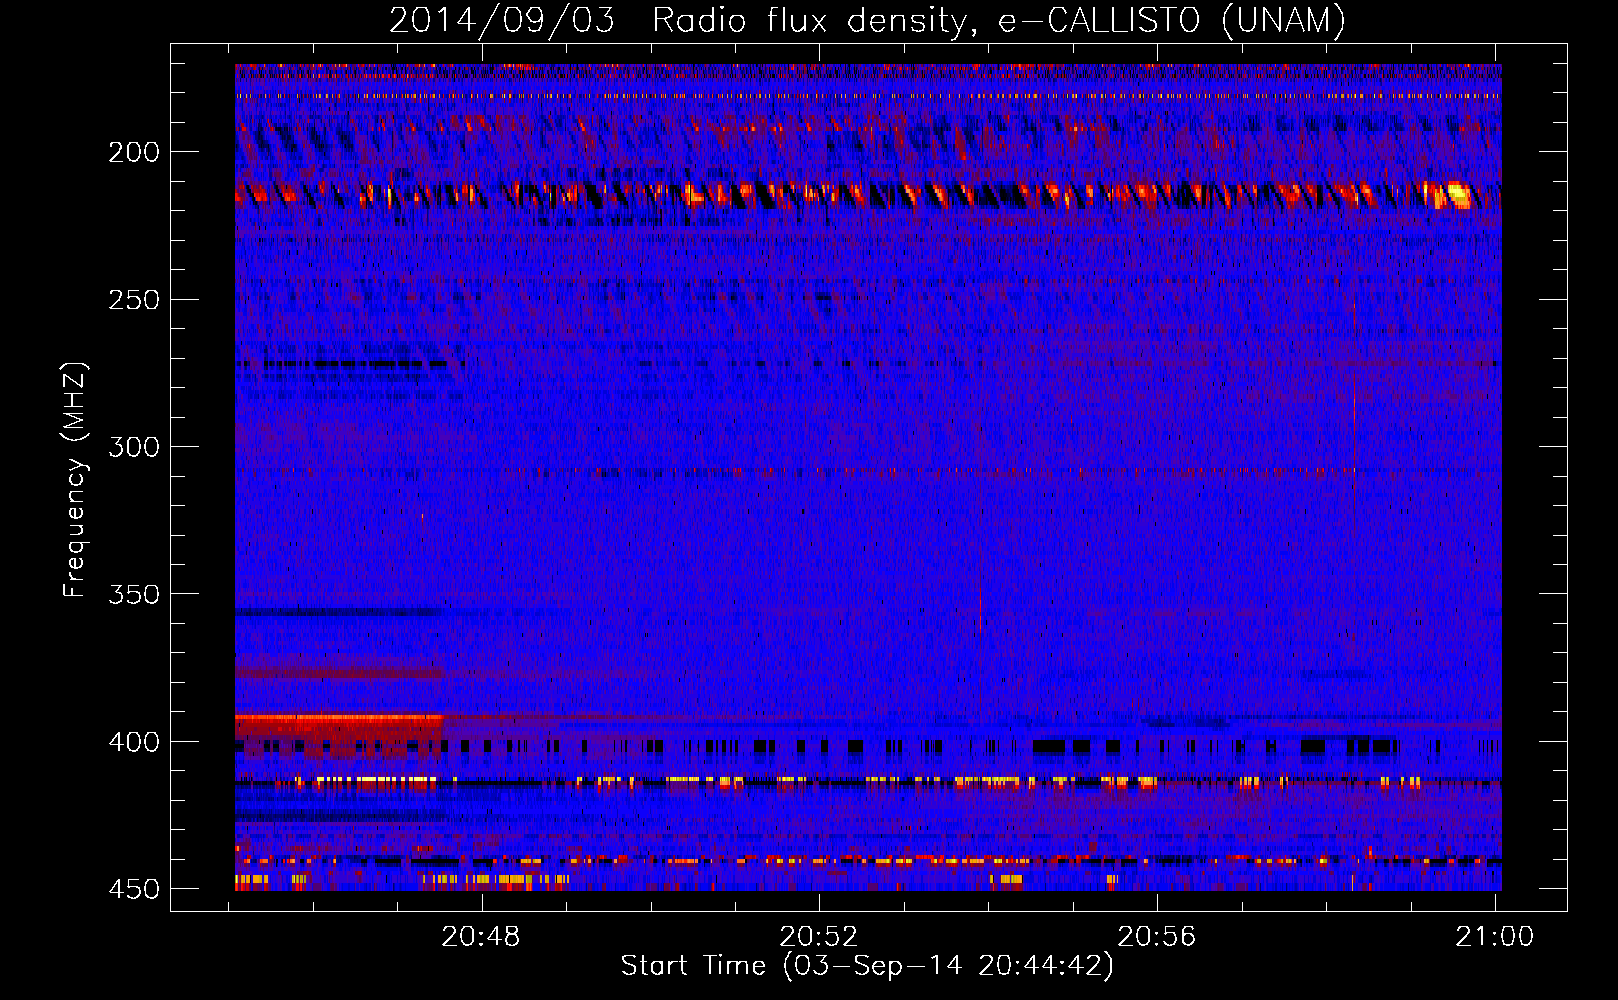1618x1000 pixels.
Task: Click the 20:56 time tick label
Action: coord(1157,937)
